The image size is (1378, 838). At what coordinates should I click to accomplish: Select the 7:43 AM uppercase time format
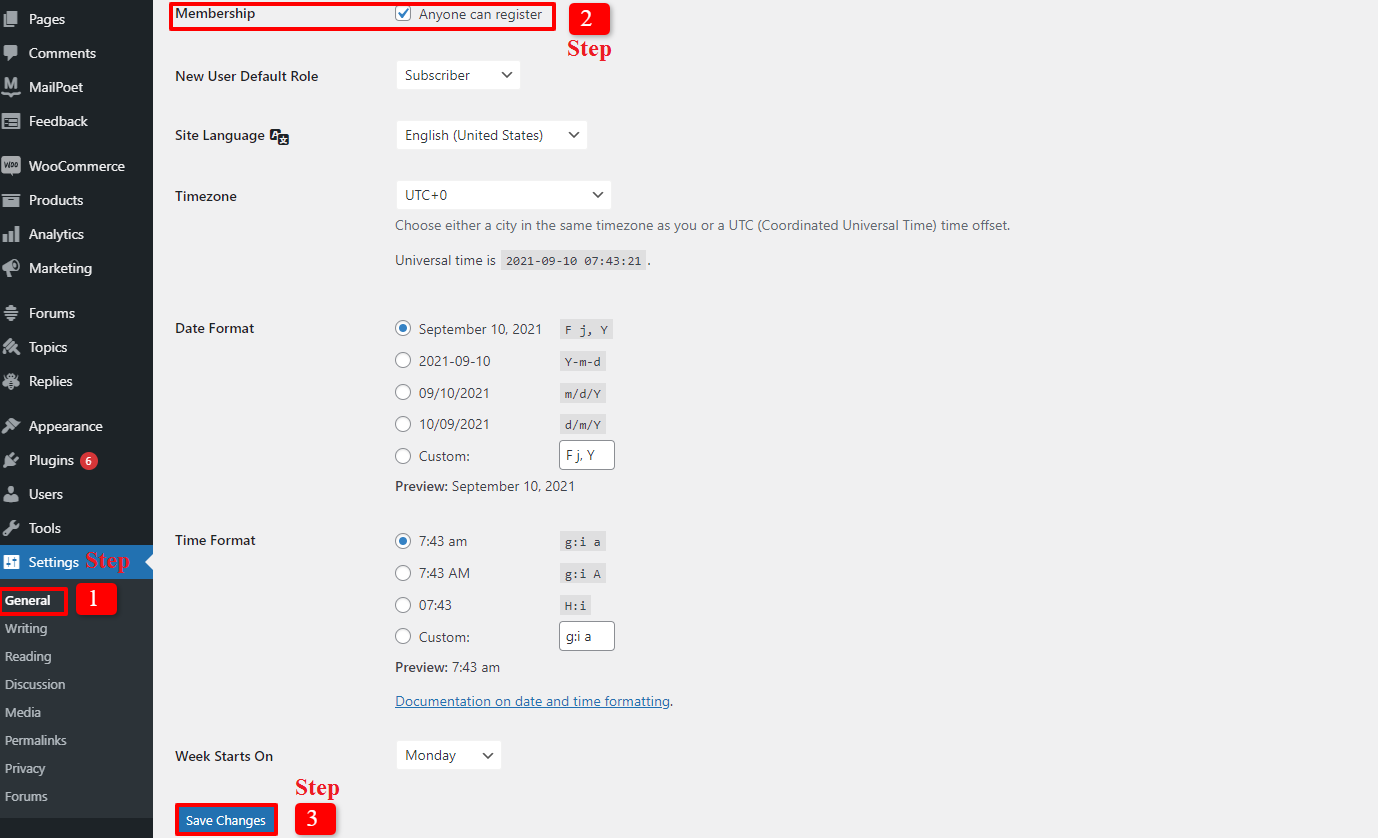403,573
